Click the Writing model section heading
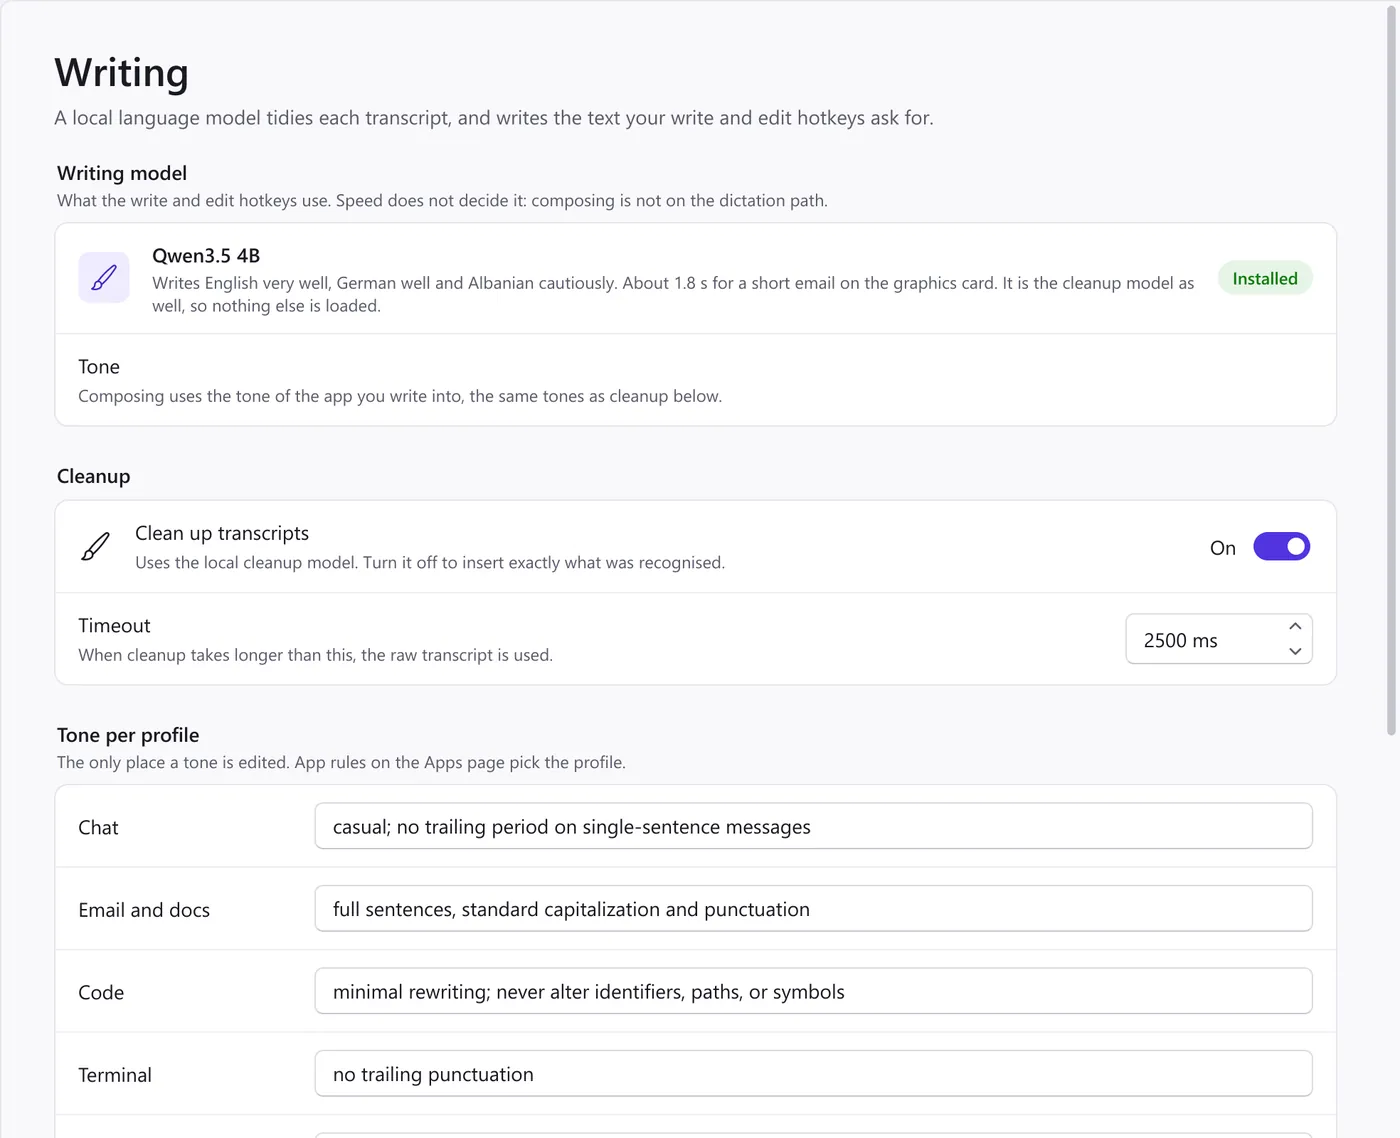This screenshot has height=1138, width=1400. coord(122,173)
